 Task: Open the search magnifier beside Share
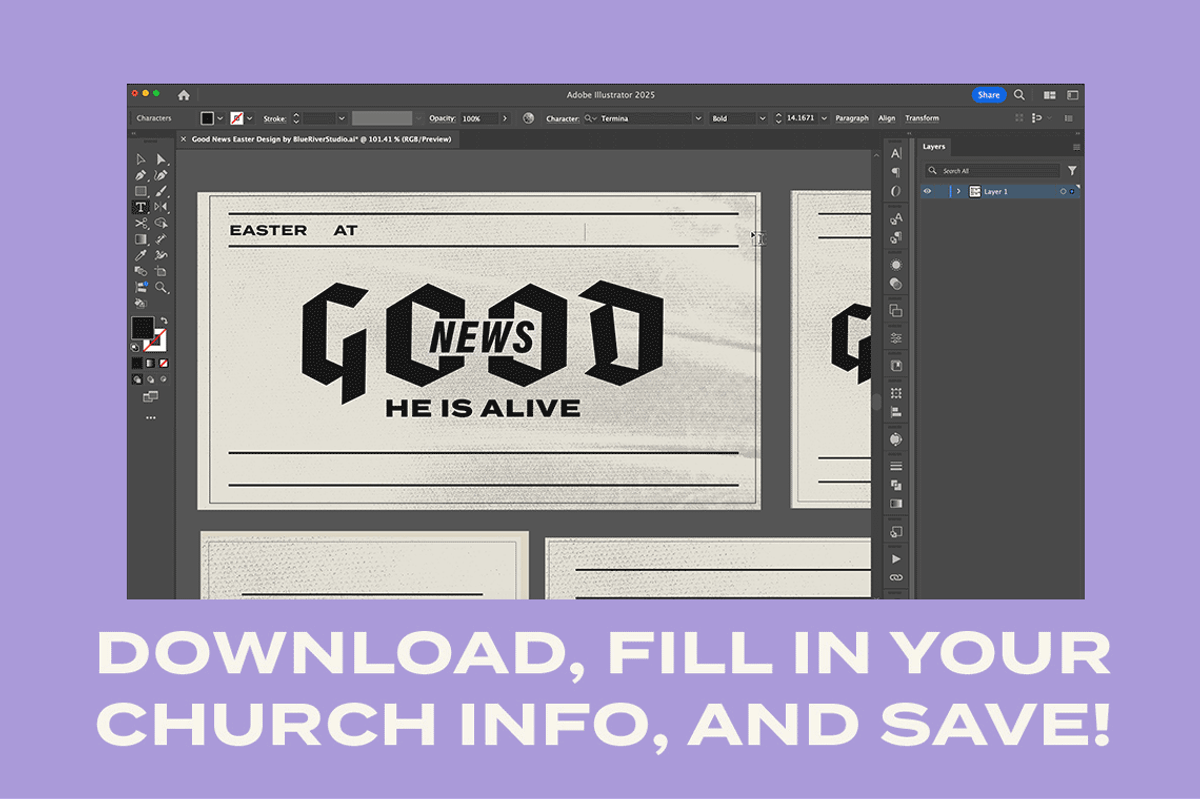[1019, 95]
